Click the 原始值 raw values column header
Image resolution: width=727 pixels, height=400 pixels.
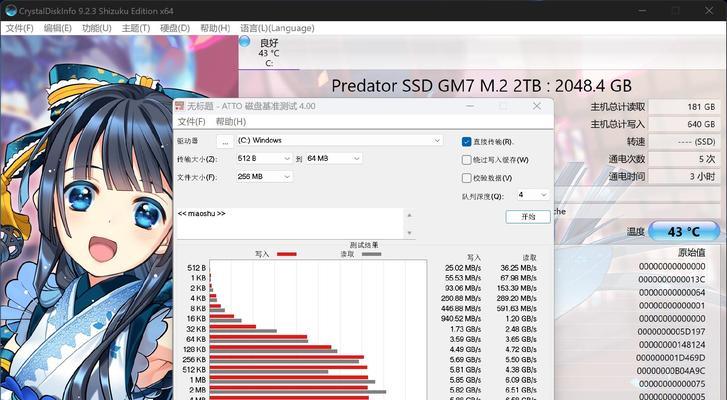(691, 253)
